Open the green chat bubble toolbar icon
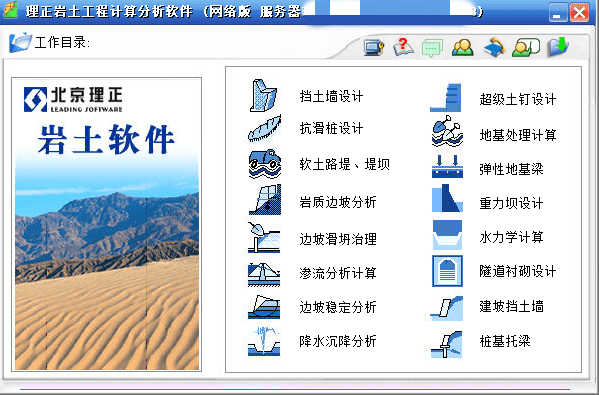Screen dimensions: 599x395 [x=432, y=48]
